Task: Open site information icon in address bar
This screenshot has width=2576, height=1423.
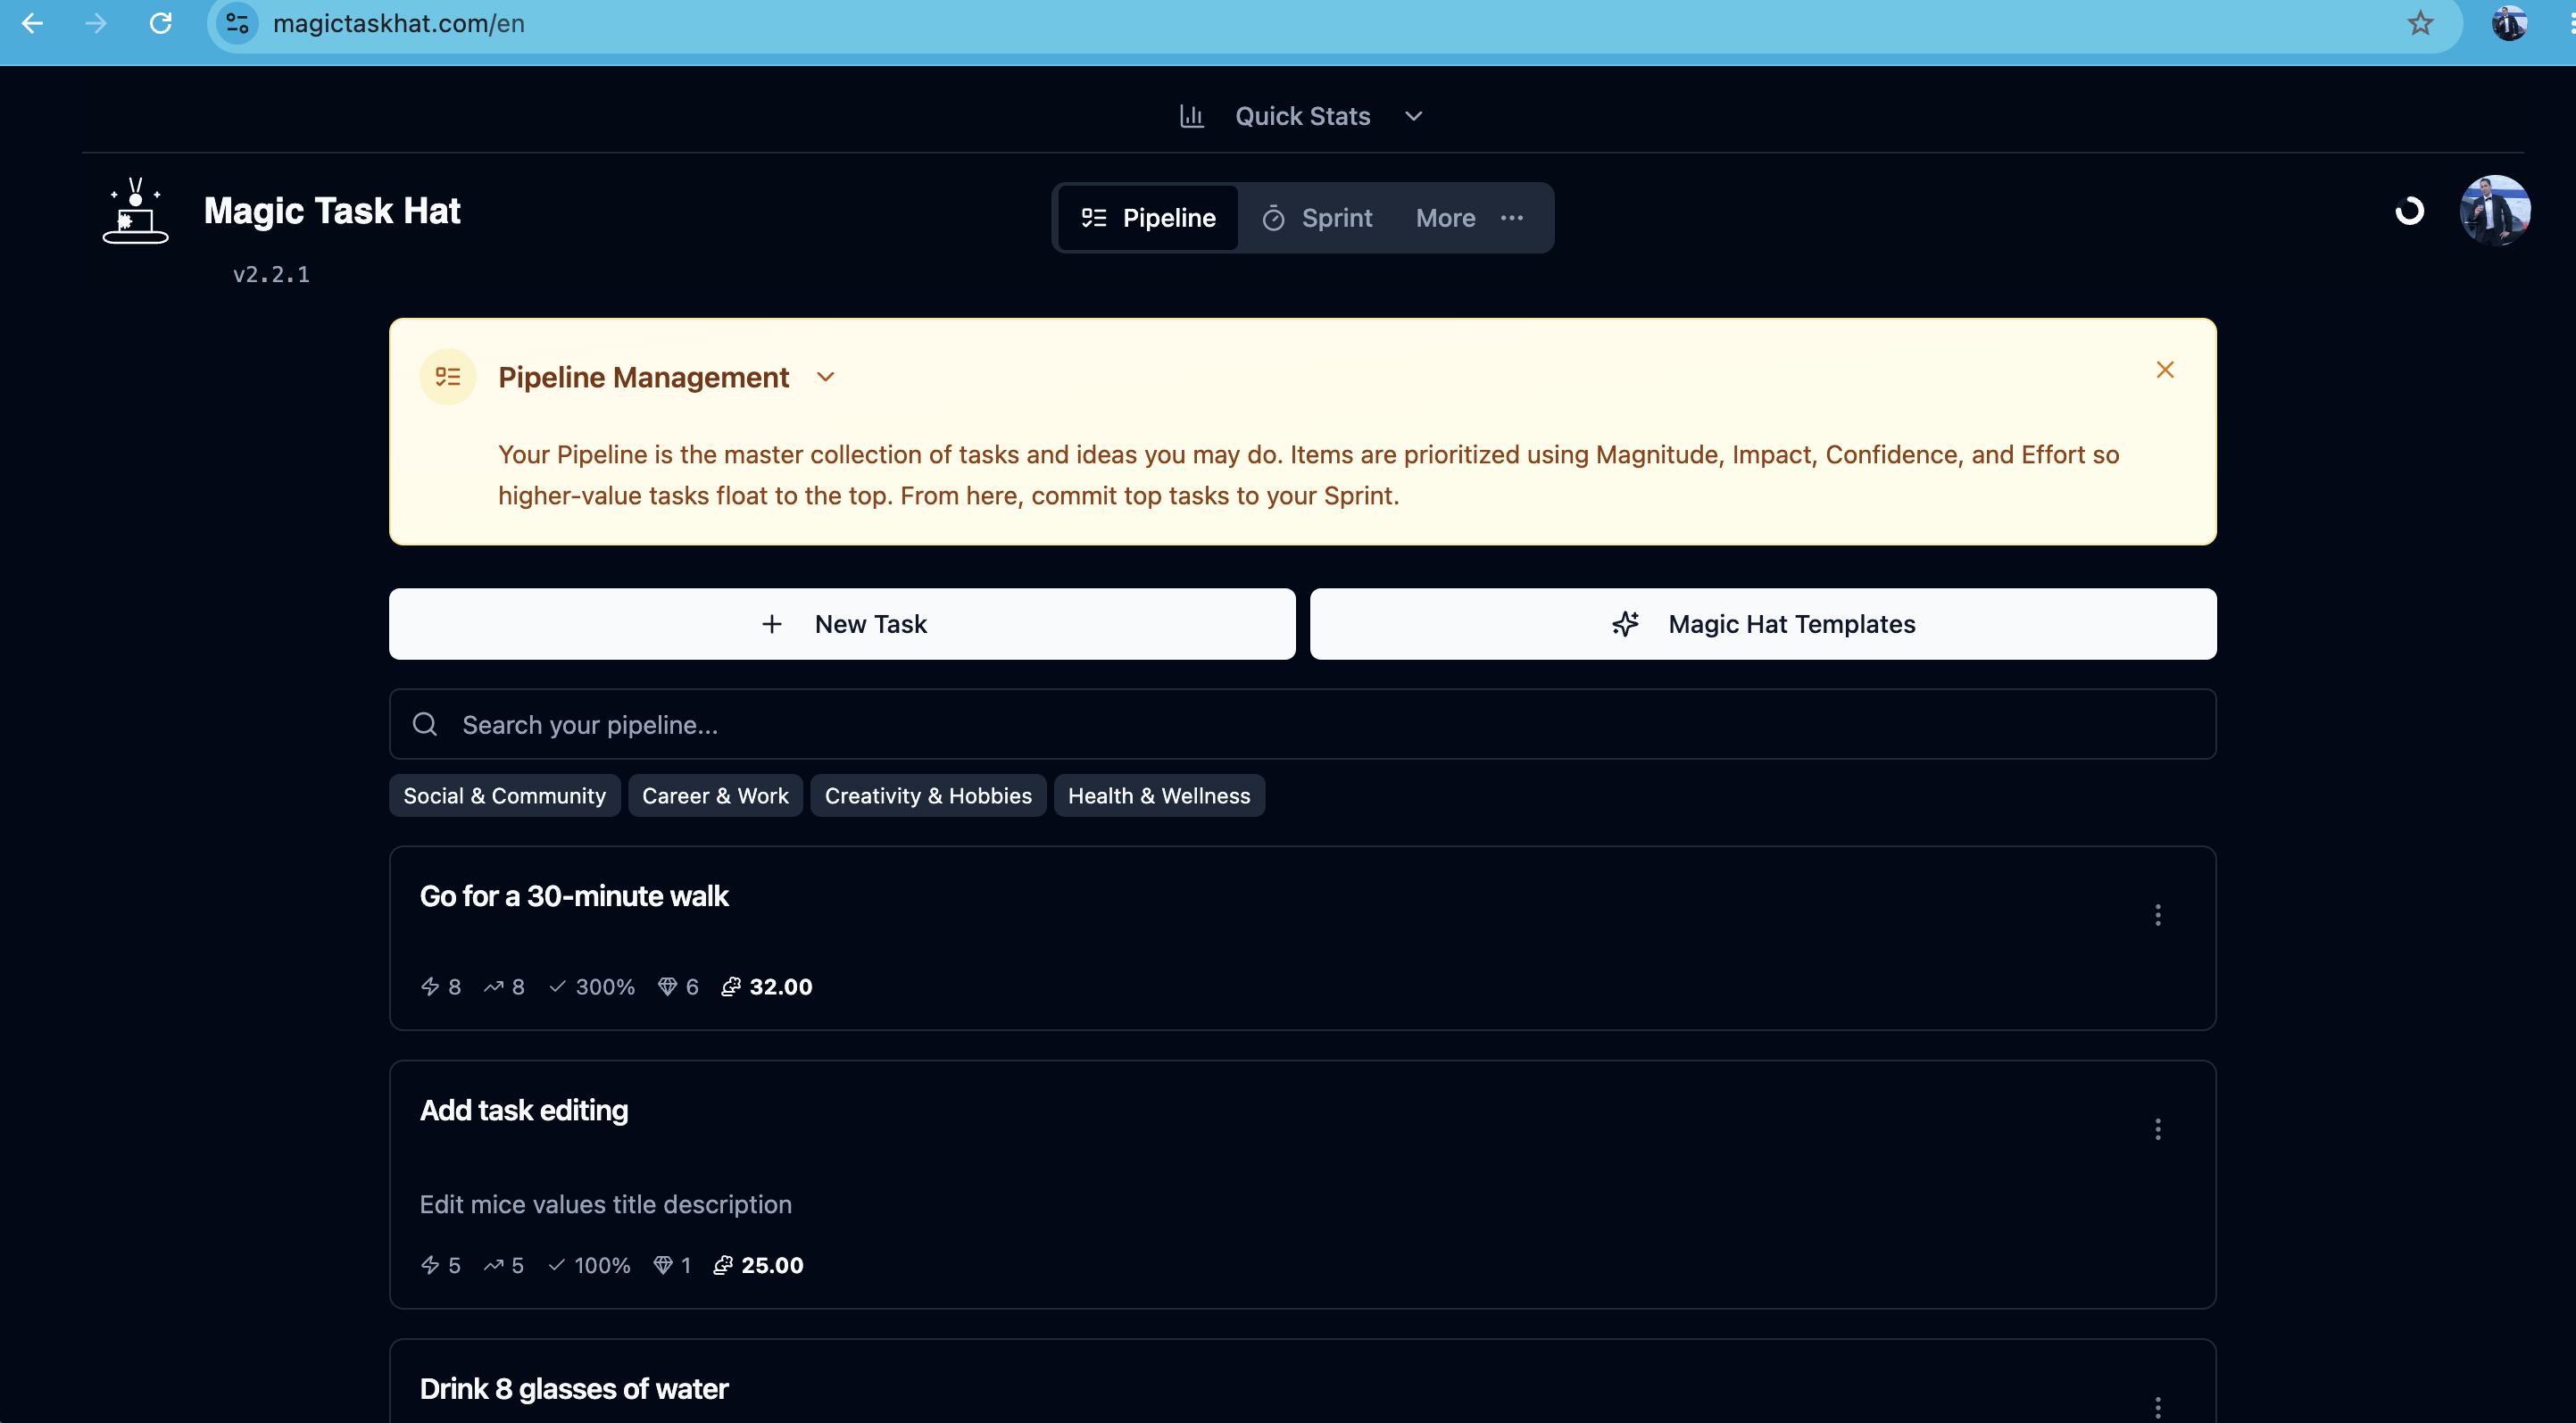Action: coord(237,23)
